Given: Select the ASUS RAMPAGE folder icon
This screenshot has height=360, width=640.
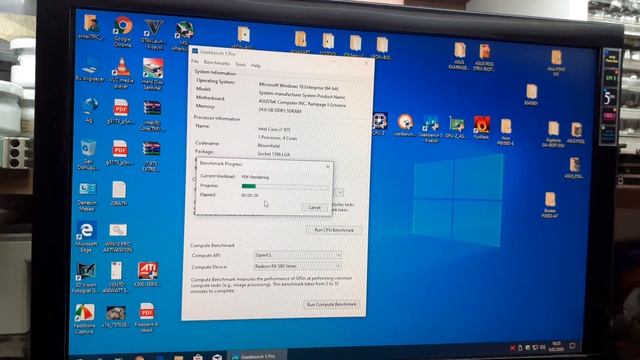Looking at the screenshot, I should 459,56.
